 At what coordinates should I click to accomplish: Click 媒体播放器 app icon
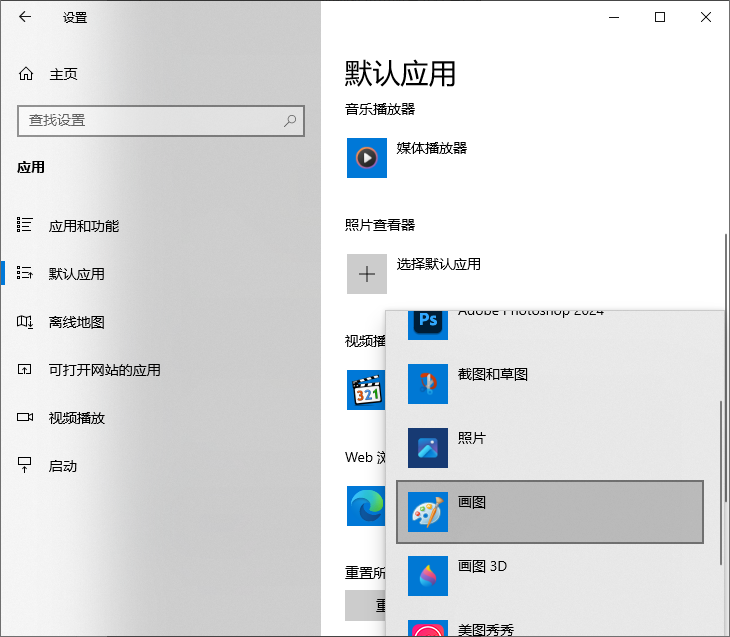pos(367,158)
